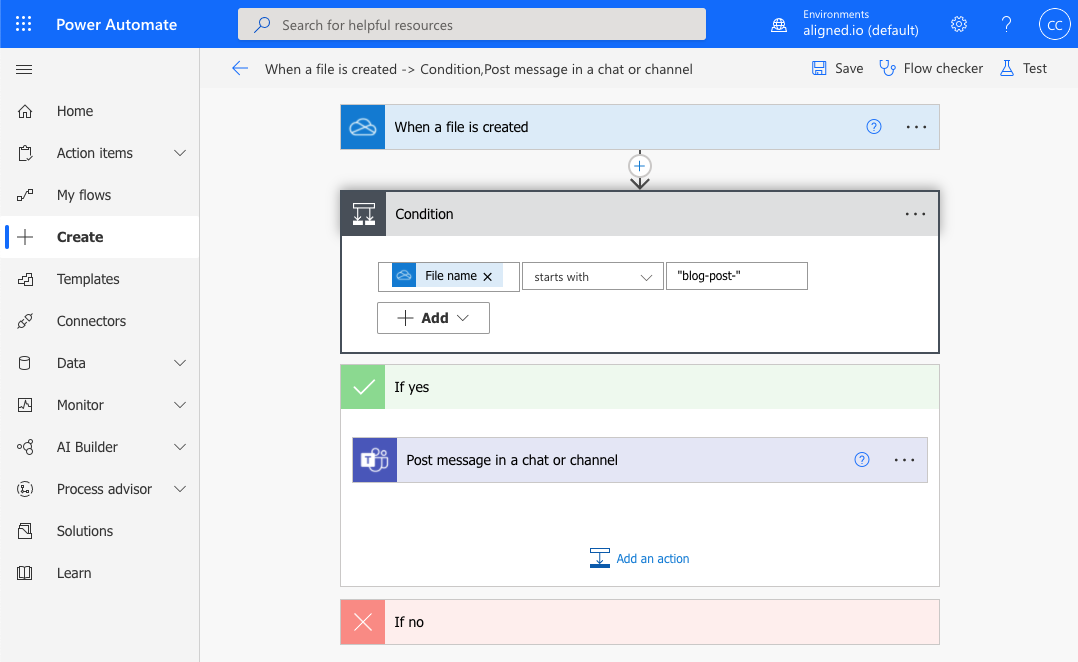The image size is (1078, 662).
Task: Expand the AI Builder chevron
Action: pos(180,447)
